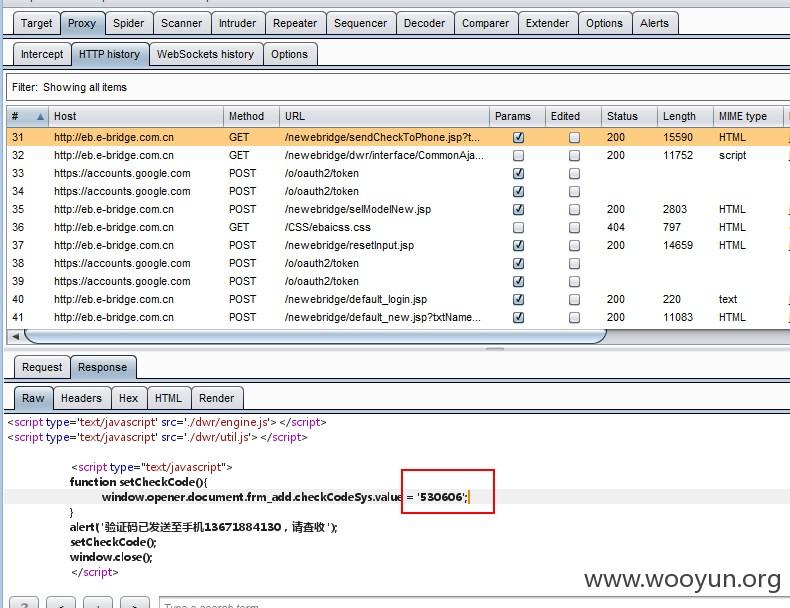Viewport: 790px width, 608px height.
Task: Open the Render view tab
Action: (217, 398)
